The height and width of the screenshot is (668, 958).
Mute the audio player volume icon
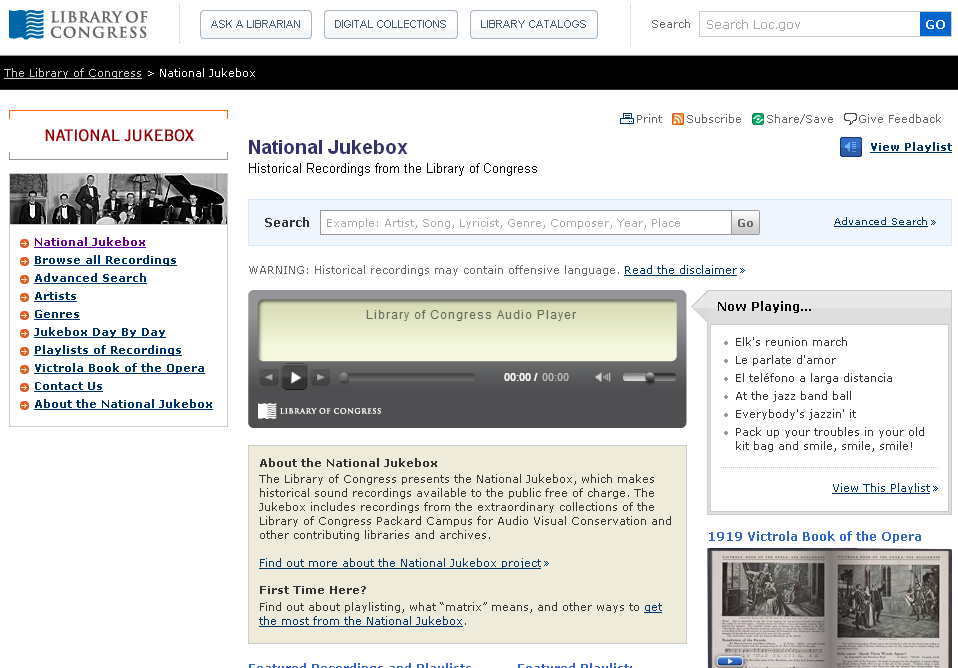coord(602,377)
